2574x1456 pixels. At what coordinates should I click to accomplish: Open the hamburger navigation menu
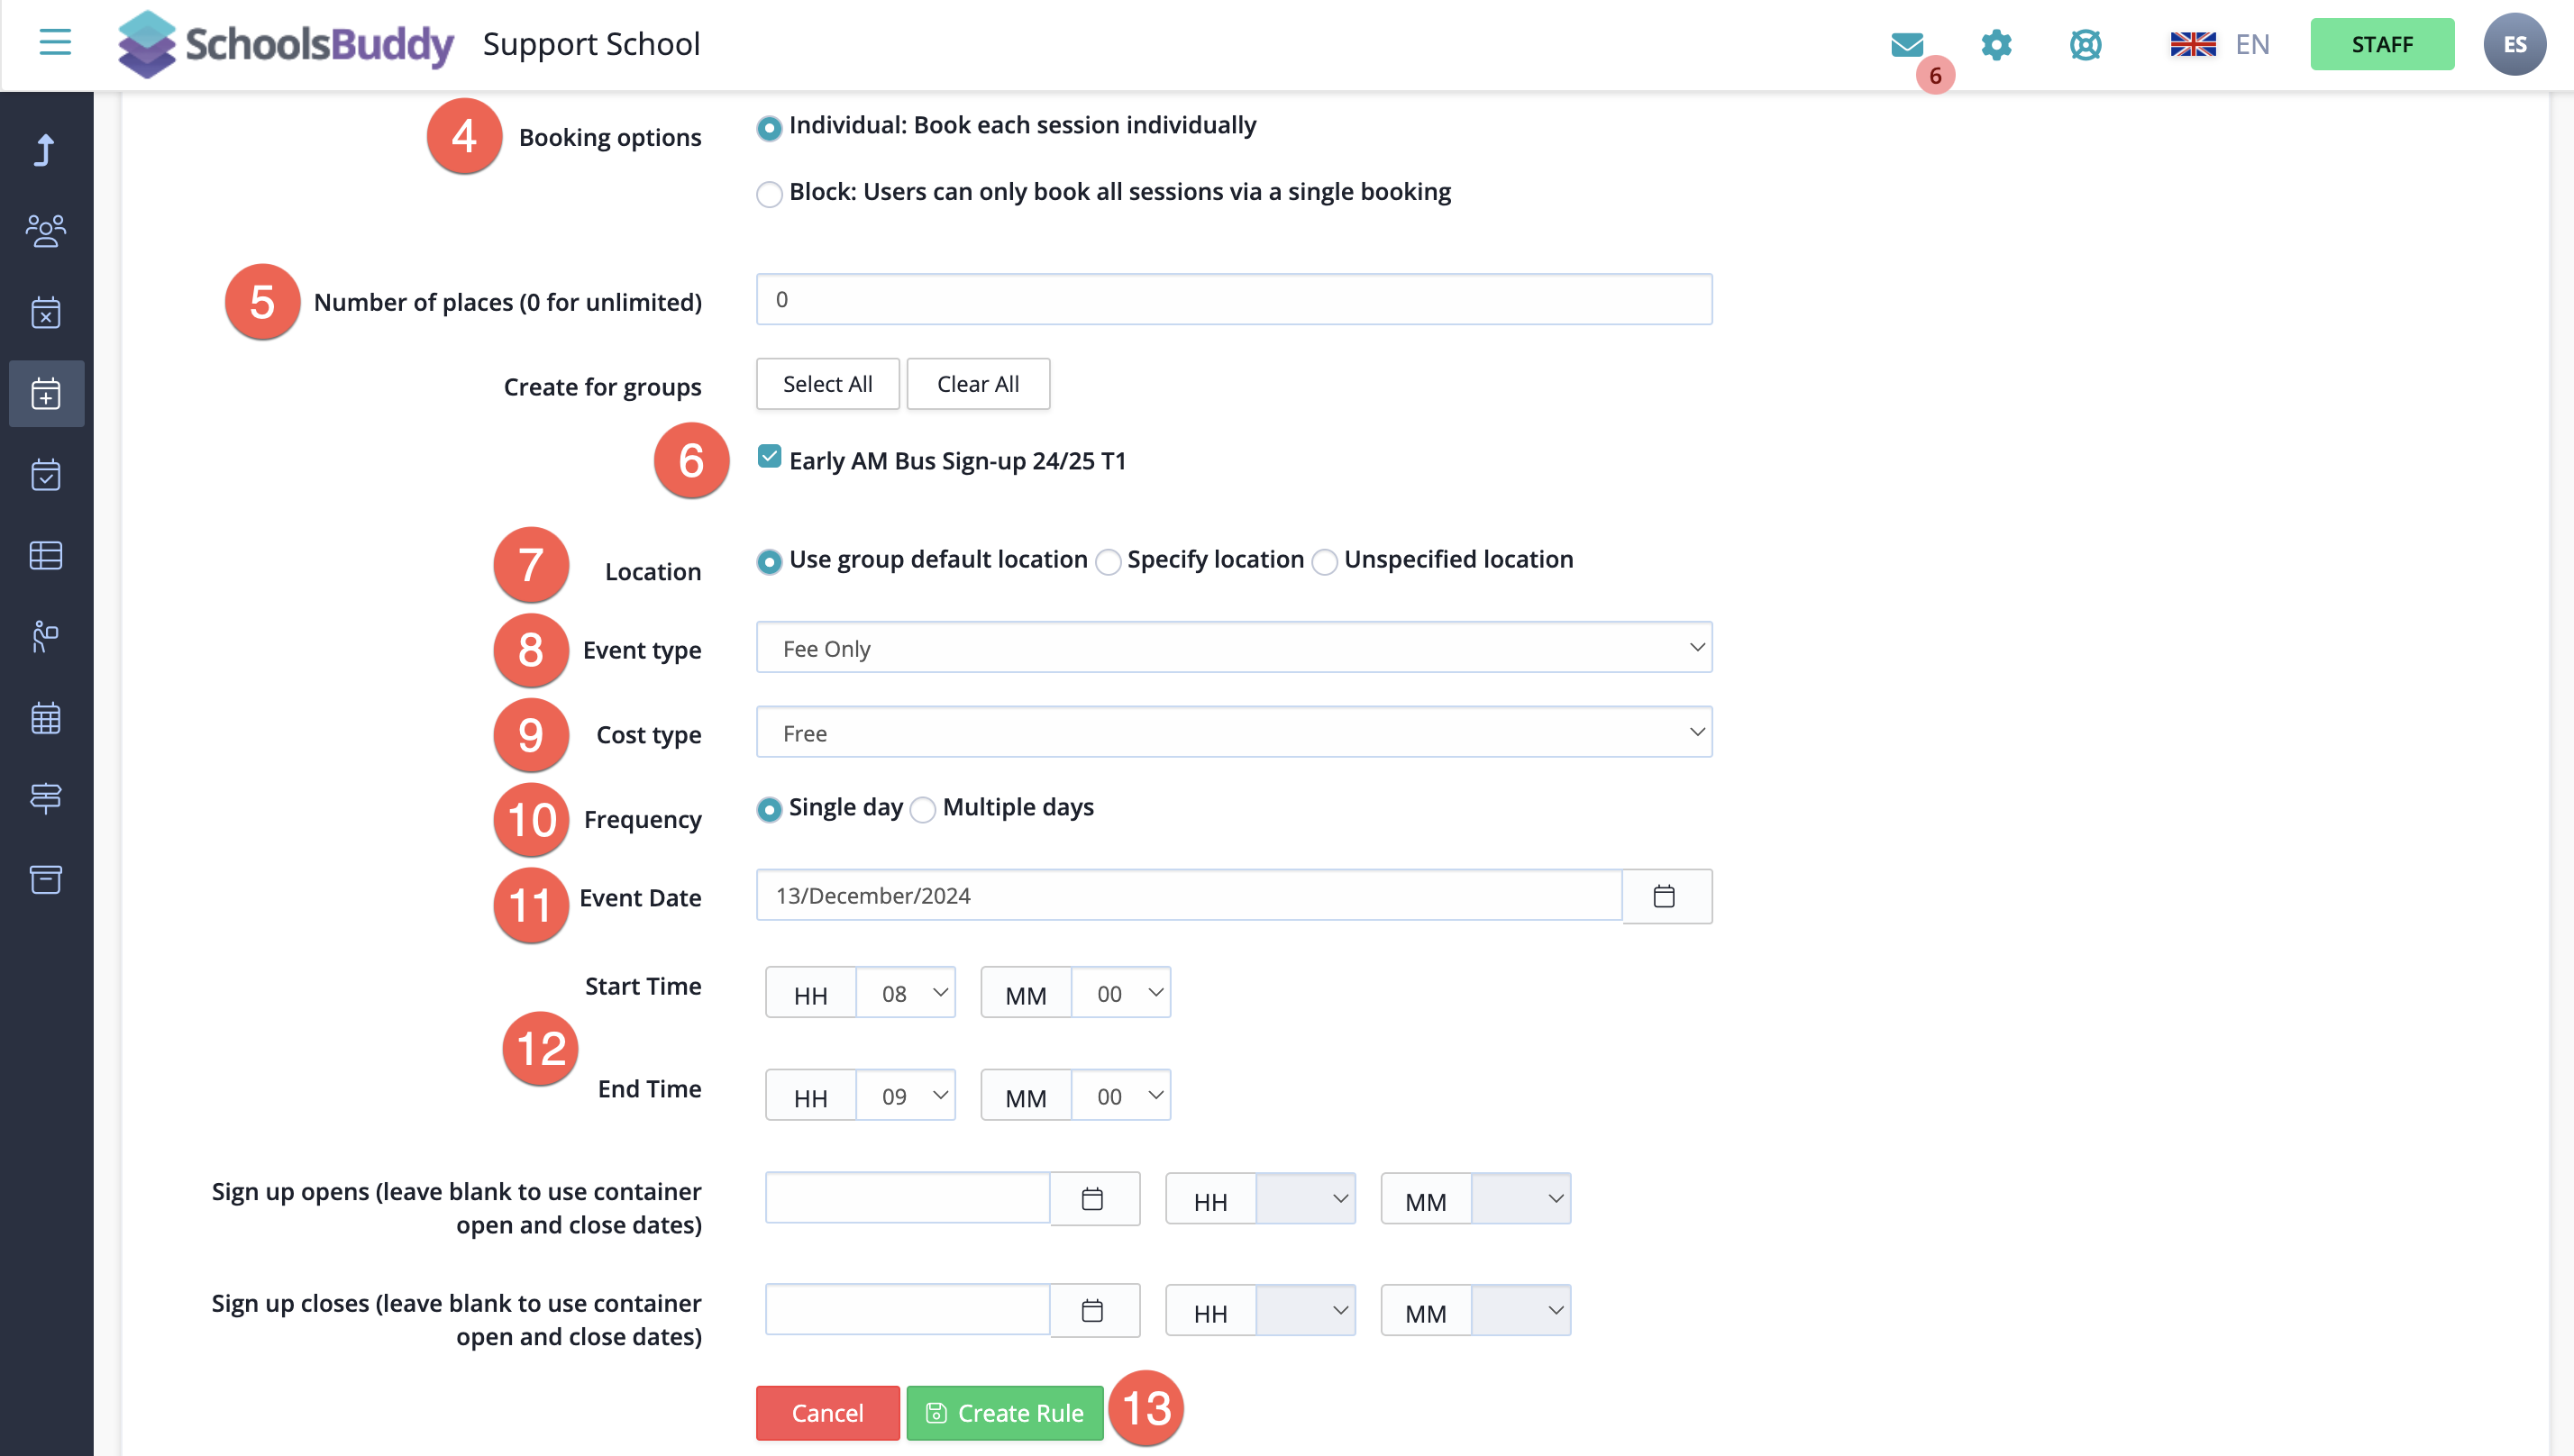click(x=55, y=43)
